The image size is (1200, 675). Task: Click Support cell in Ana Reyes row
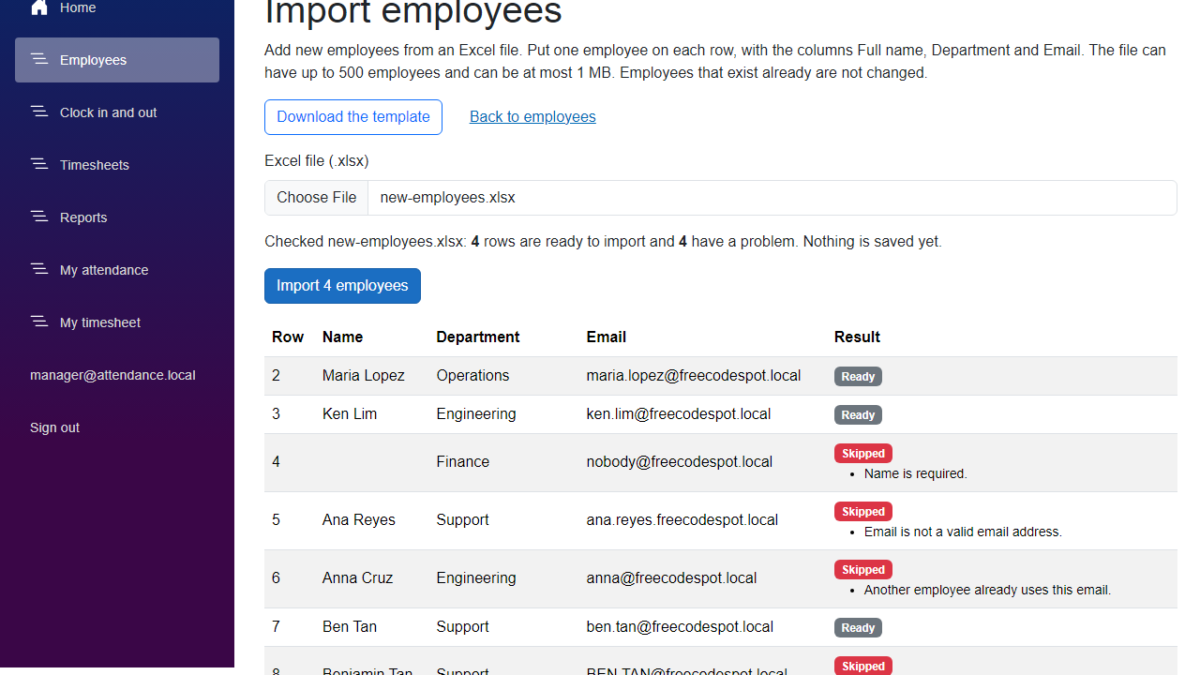[462, 520]
